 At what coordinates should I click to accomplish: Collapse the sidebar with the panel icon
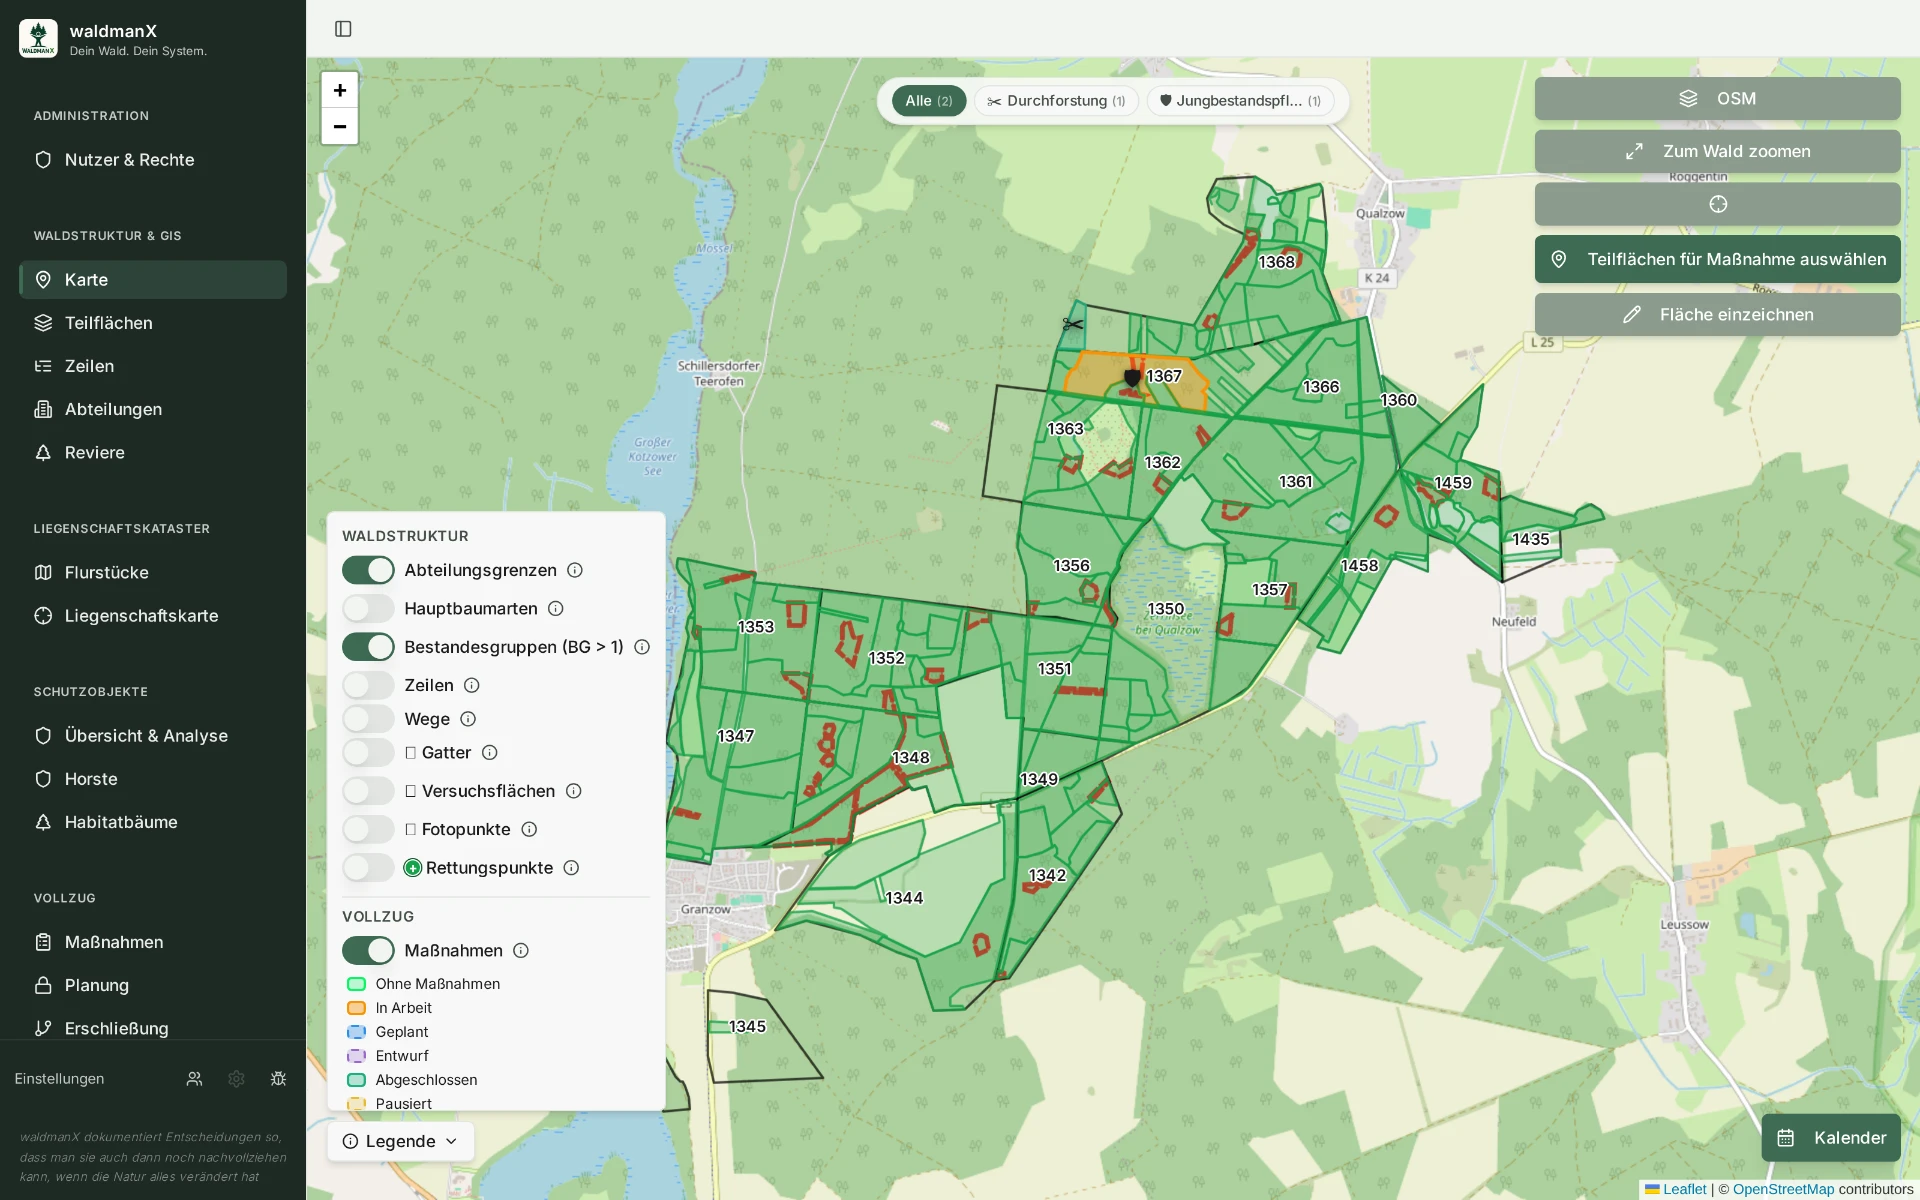point(343,29)
